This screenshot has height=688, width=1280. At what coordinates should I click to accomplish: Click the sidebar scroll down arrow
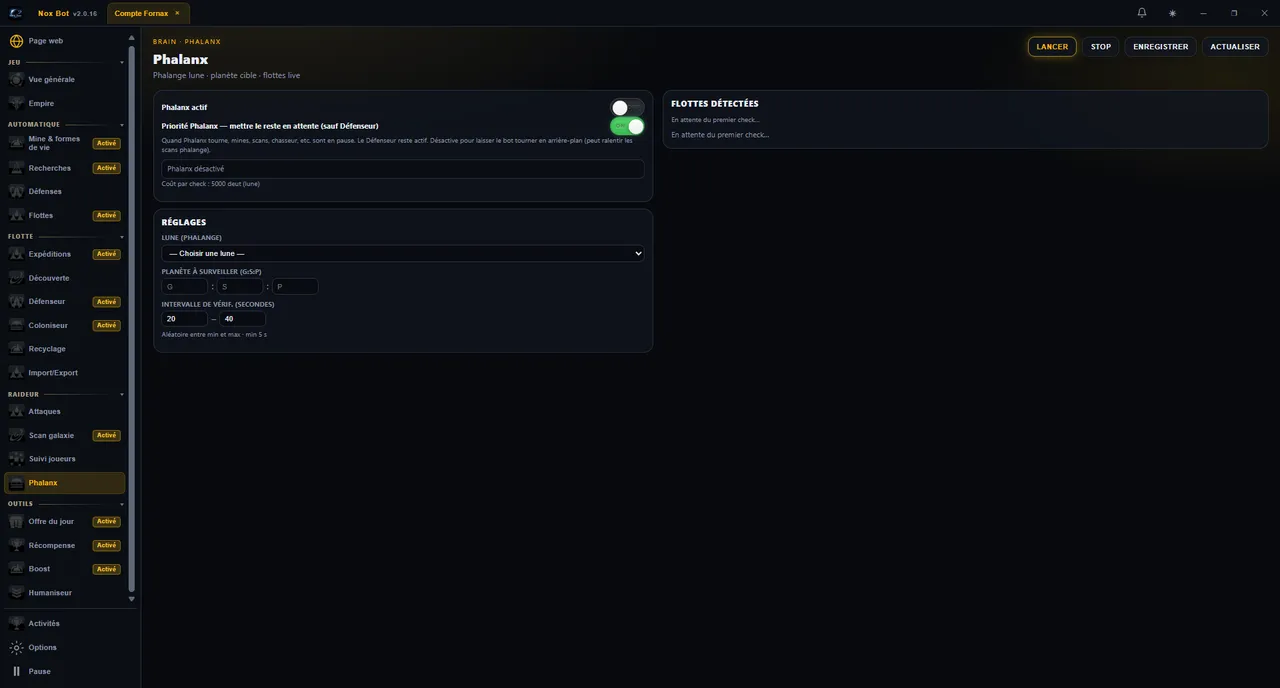click(x=131, y=599)
